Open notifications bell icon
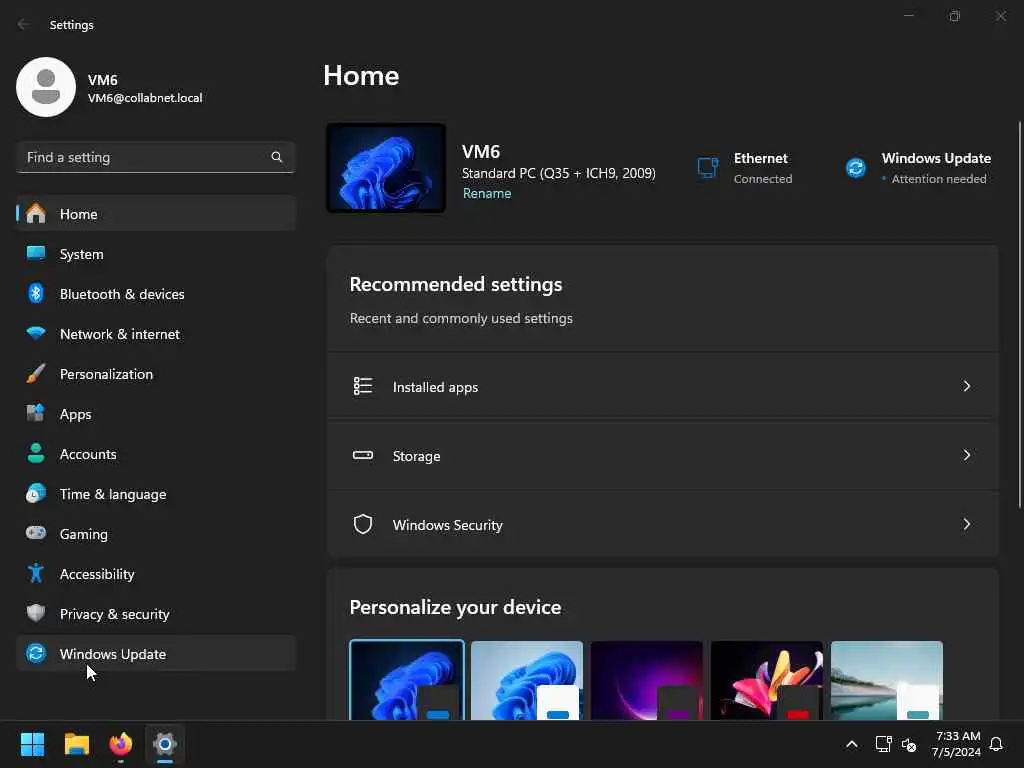This screenshot has width=1024, height=768. tap(996, 744)
